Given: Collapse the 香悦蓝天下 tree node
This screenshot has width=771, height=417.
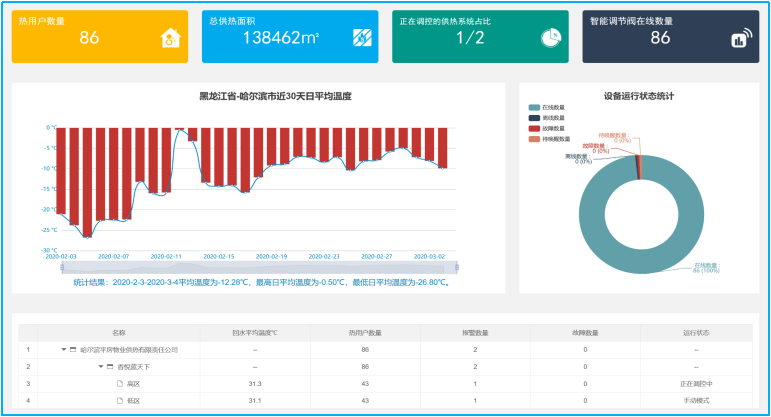Looking at the screenshot, I should click(x=100, y=367).
